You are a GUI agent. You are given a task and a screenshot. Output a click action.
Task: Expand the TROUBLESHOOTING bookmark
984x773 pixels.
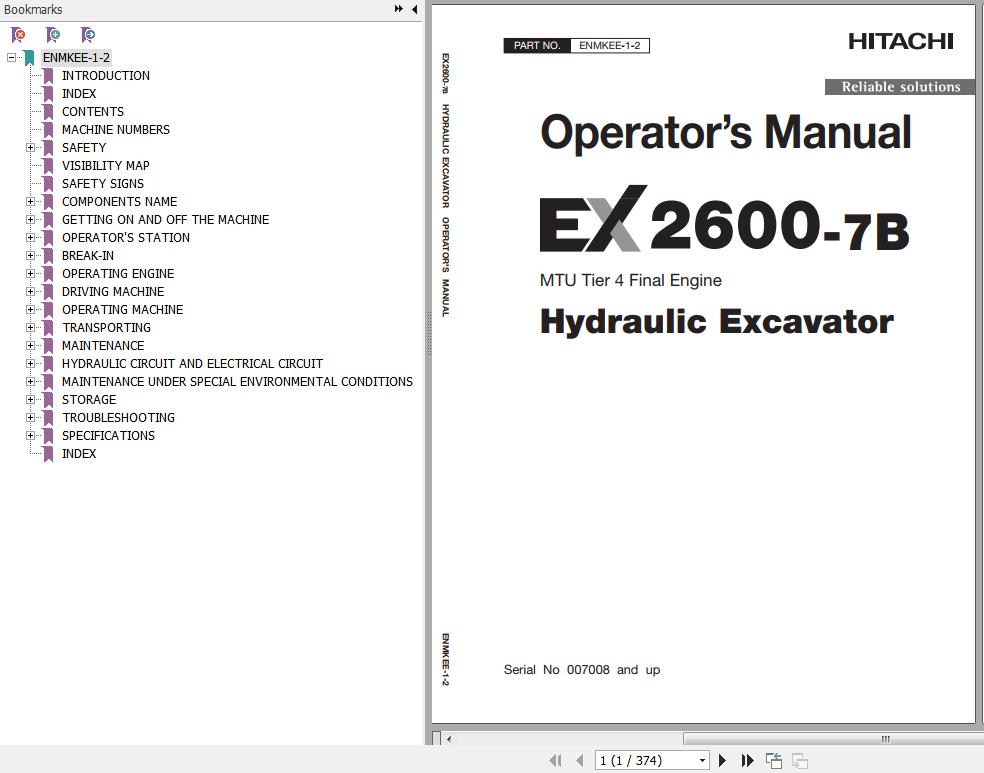pyautogui.click(x=30, y=417)
